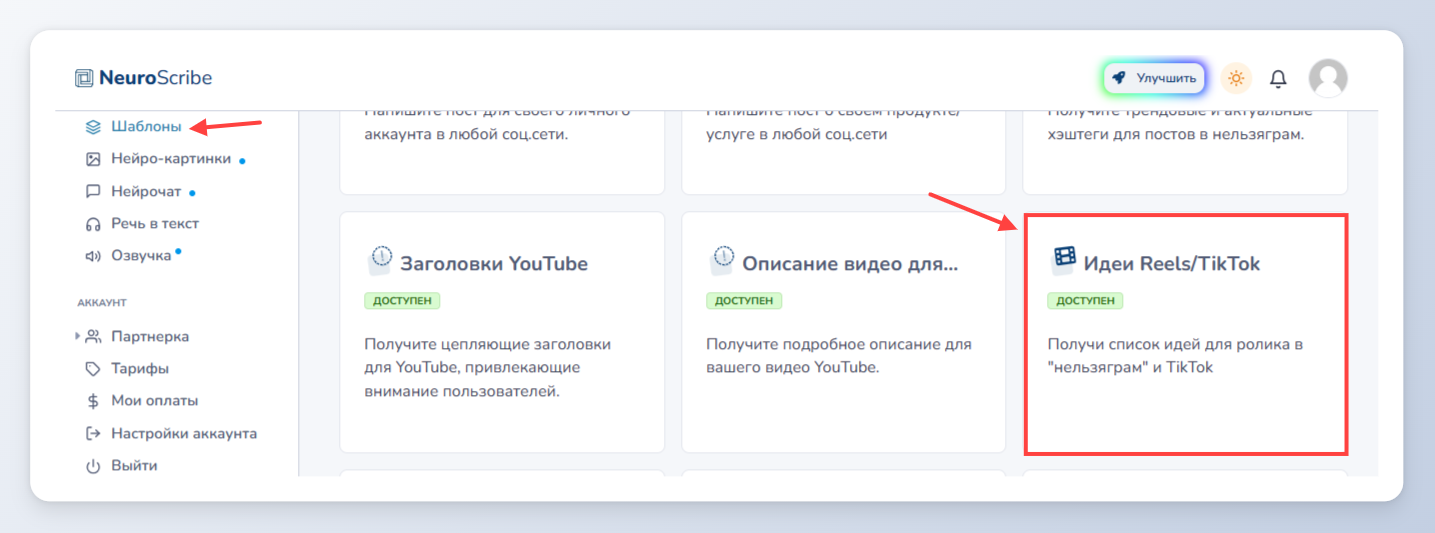
Task: Click the power icon for Выйти
Action: (93, 466)
